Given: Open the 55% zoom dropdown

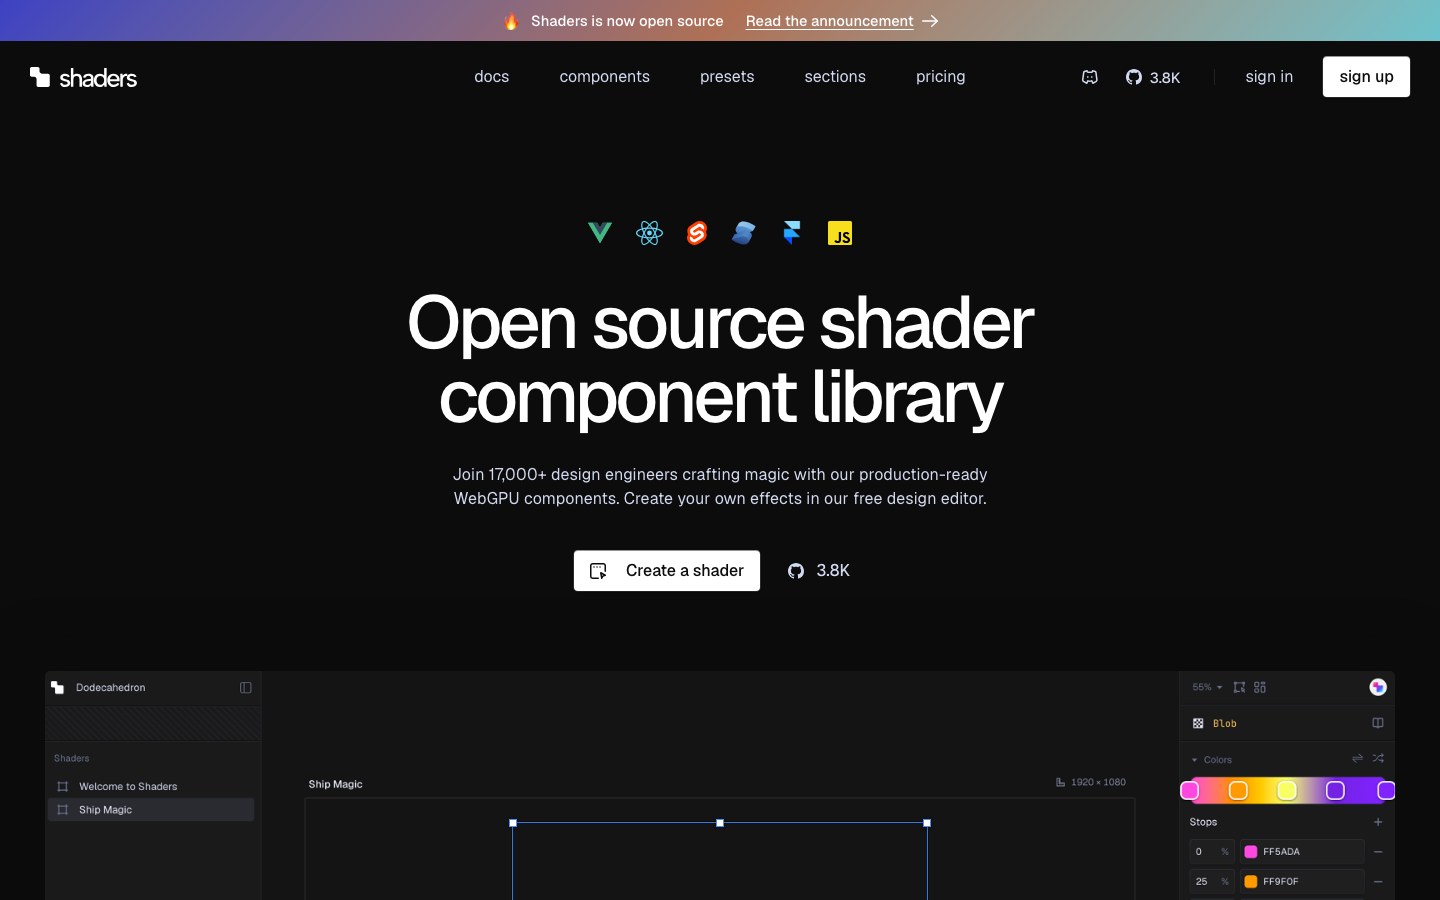Looking at the screenshot, I should 1207,687.
